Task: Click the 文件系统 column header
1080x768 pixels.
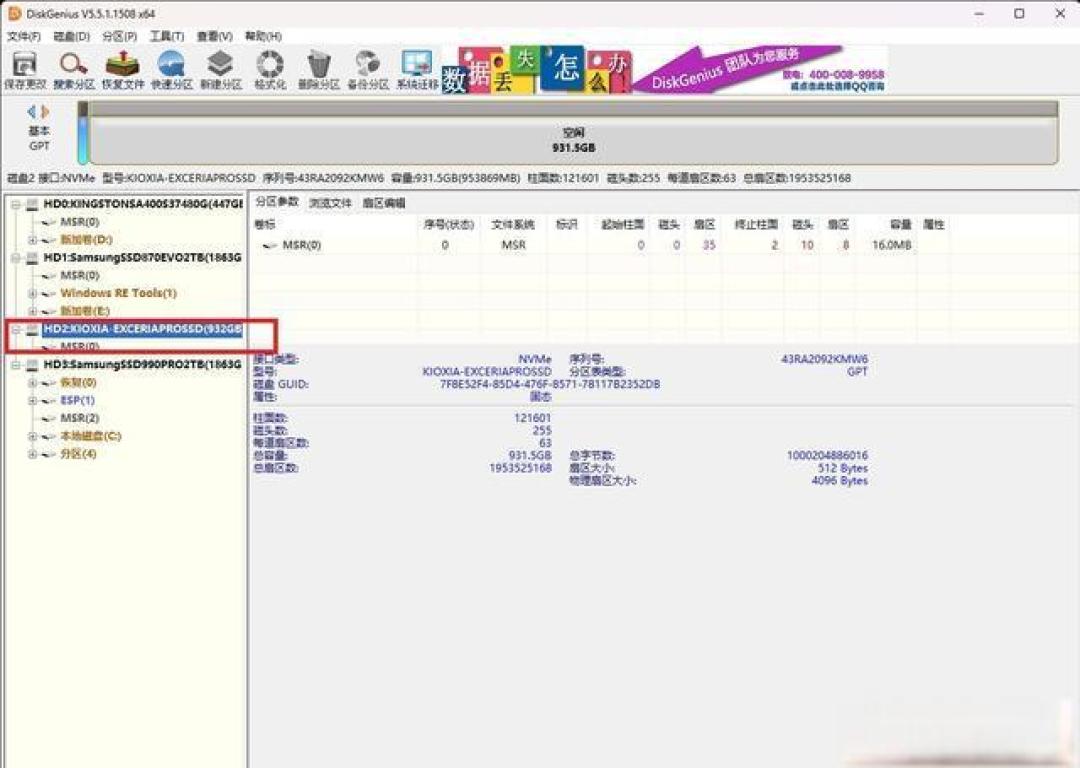Action: (512, 225)
